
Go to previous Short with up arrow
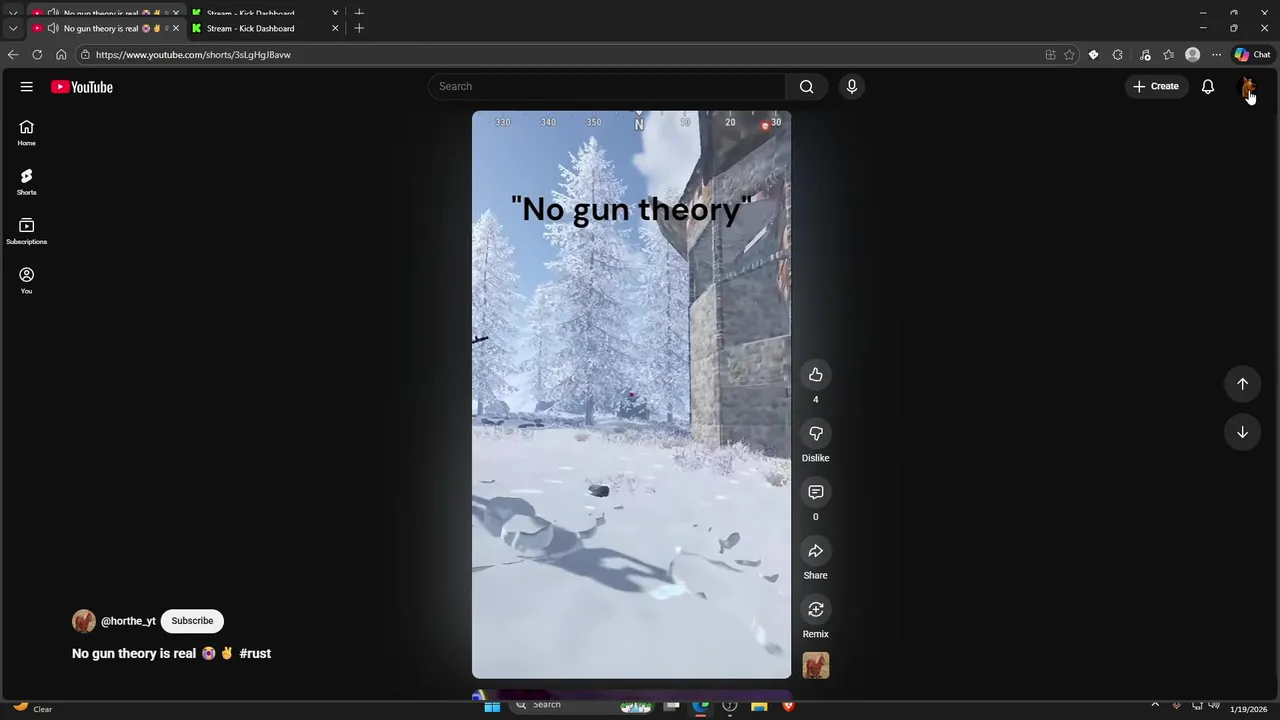point(1243,384)
